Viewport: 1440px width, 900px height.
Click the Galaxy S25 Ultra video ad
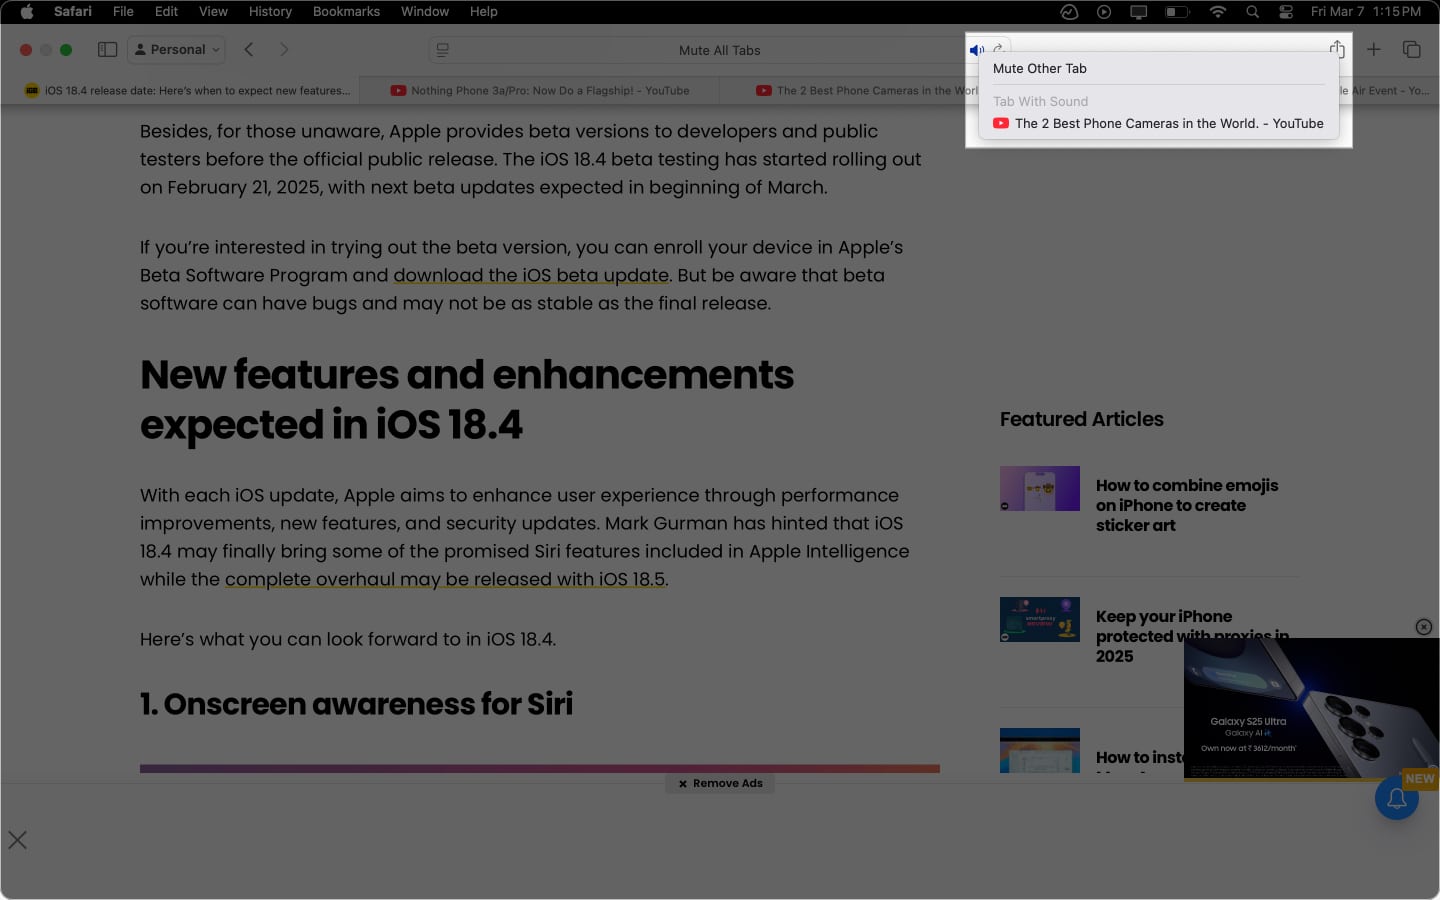point(1311,708)
